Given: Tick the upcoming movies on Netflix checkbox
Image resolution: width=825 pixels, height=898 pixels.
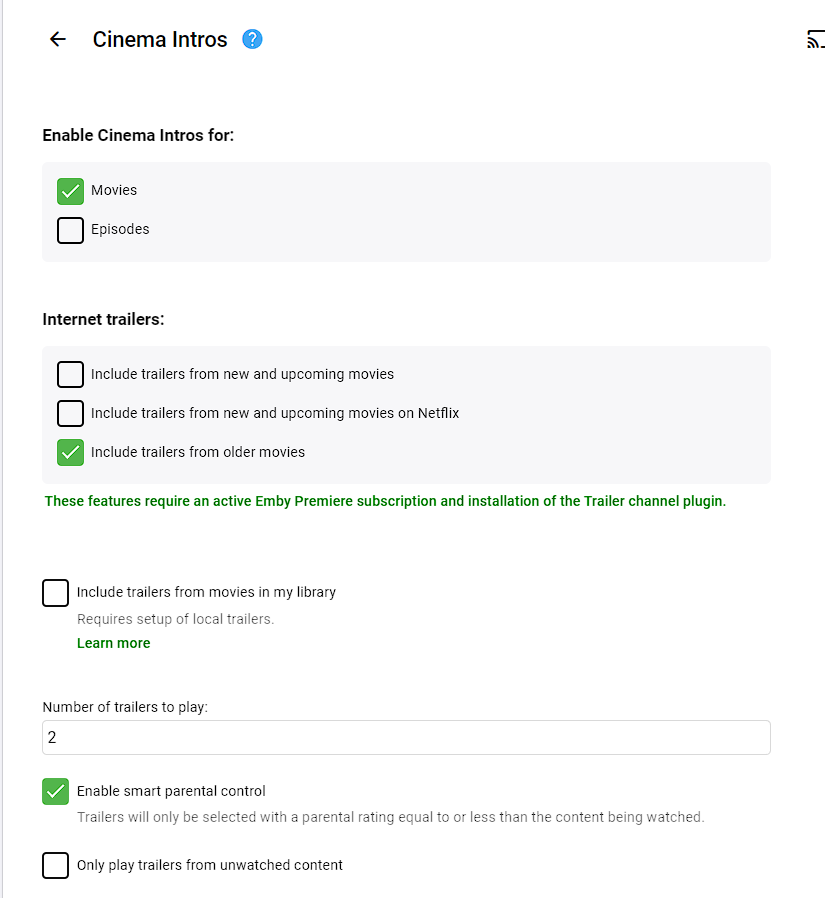Looking at the screenshot, I should 70,413.
